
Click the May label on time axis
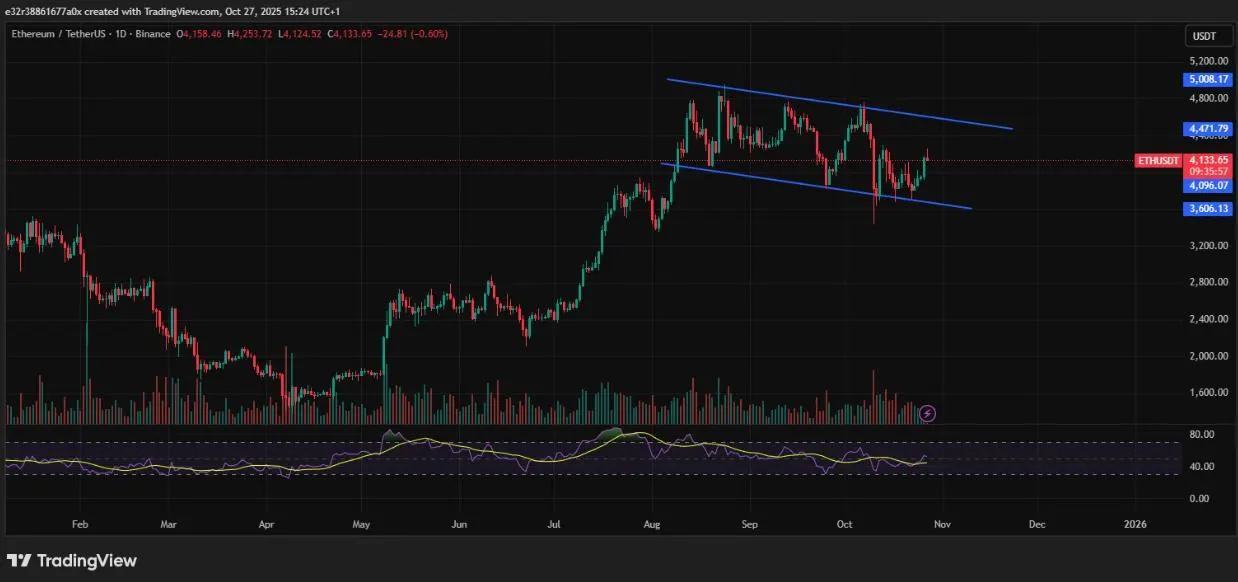[x=362, y=523]
